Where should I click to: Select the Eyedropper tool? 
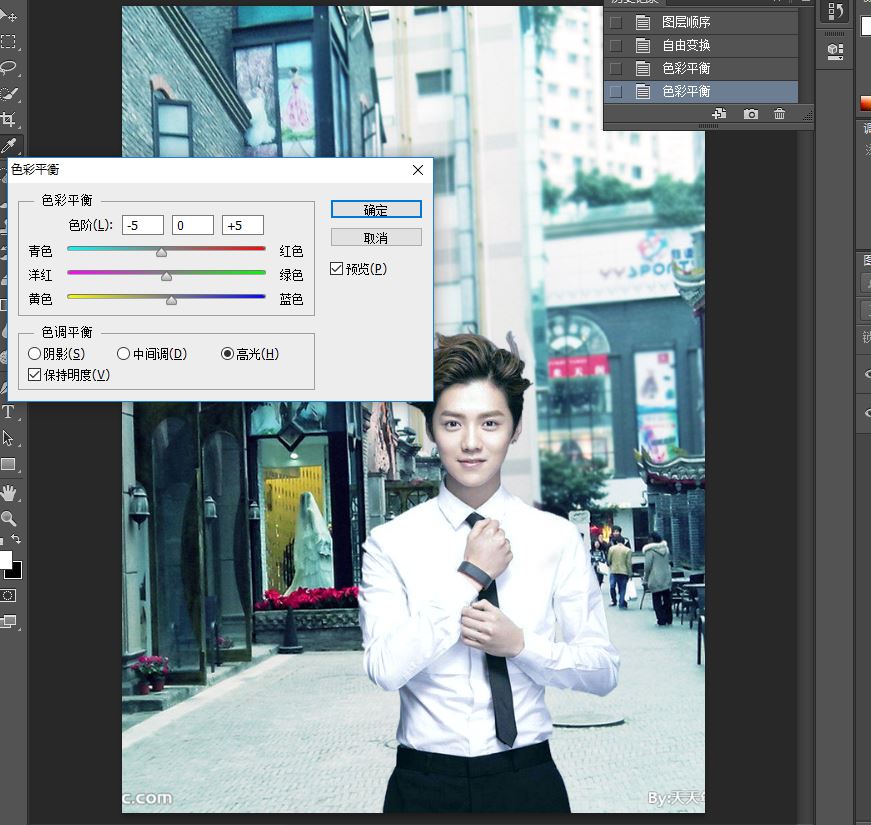coord(8,146)
